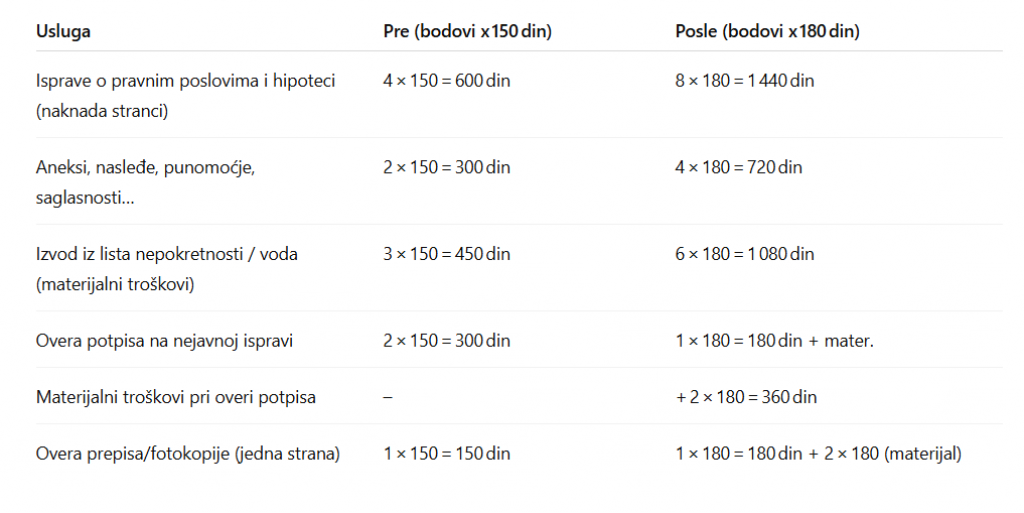Click the "Usluga" column header
The image size is (1024, 513).
click(x=63, y=31)
